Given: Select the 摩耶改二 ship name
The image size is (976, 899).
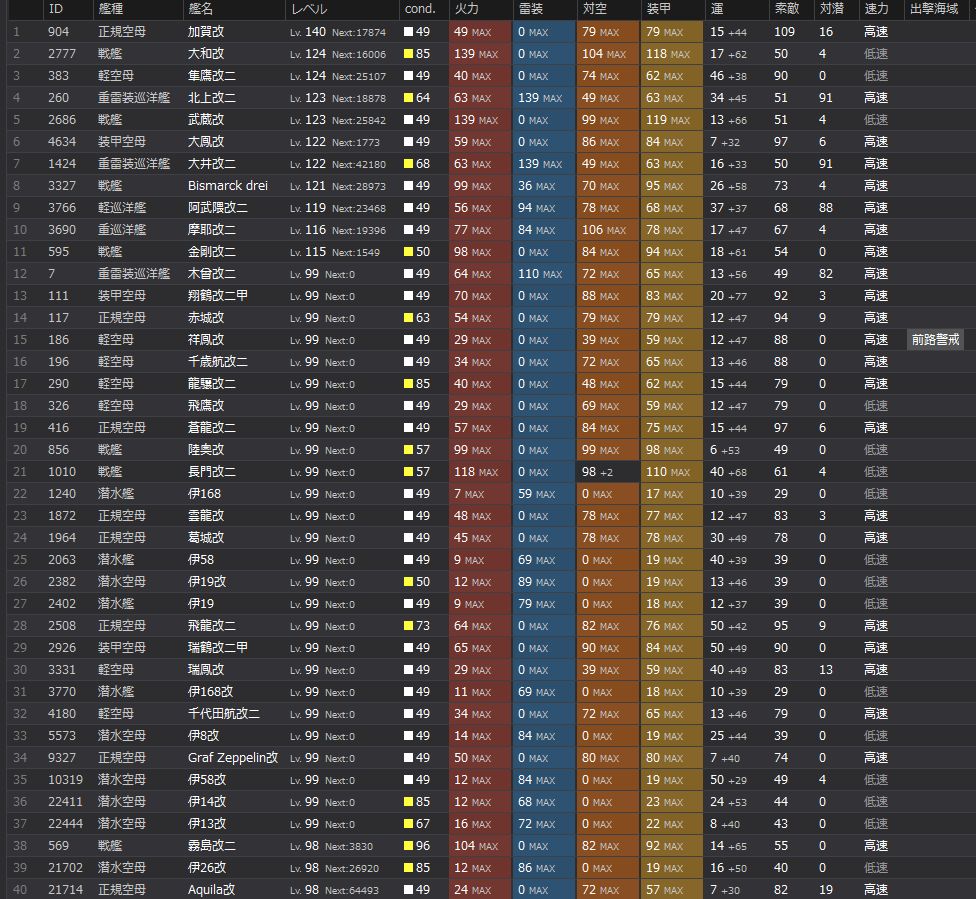Looking at the screenshot, I should [x=212, y=230].
